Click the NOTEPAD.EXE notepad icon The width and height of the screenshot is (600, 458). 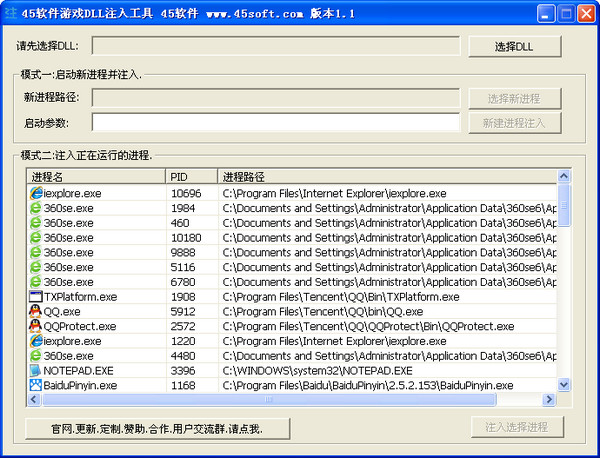[35, 370]
